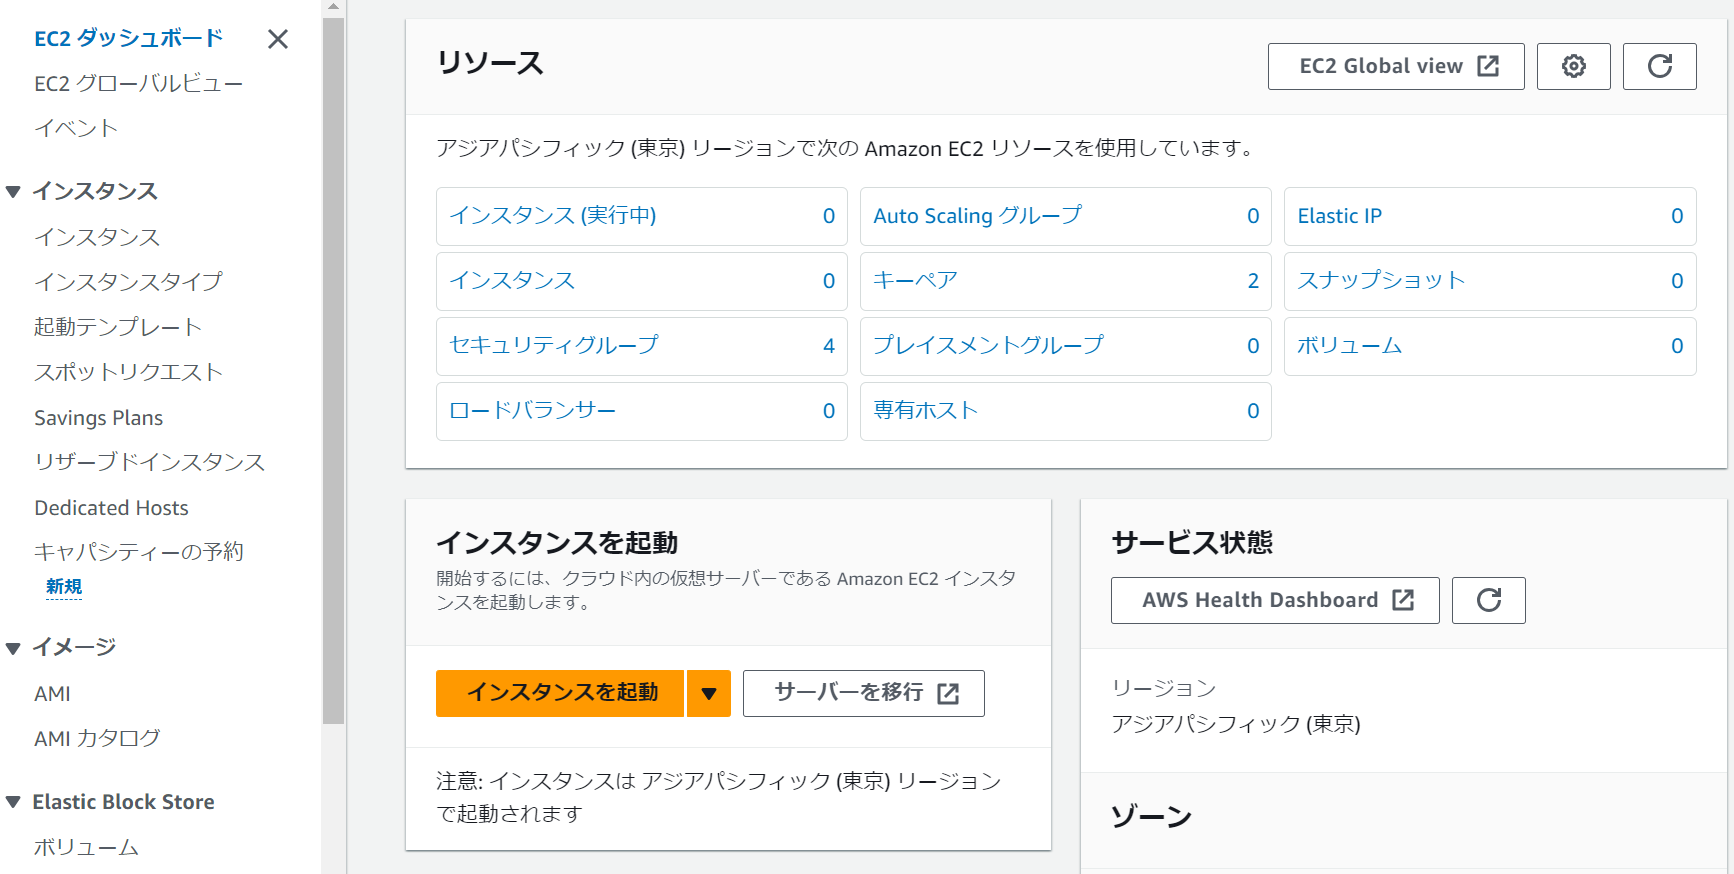Viewport: 1734px width, 874px height.
Task: Open 起動テンプレート in sidebar
Action: pyautogui.click(x=118, y=327)
